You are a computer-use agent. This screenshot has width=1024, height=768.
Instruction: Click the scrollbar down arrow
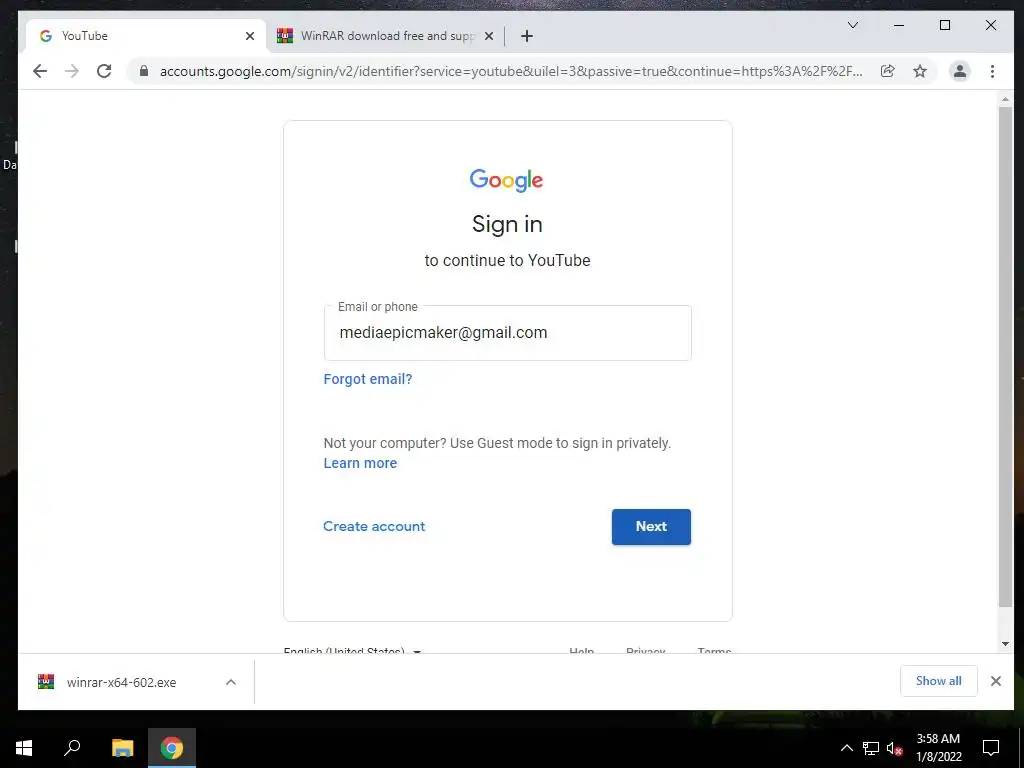click(x=1005, y=644)
